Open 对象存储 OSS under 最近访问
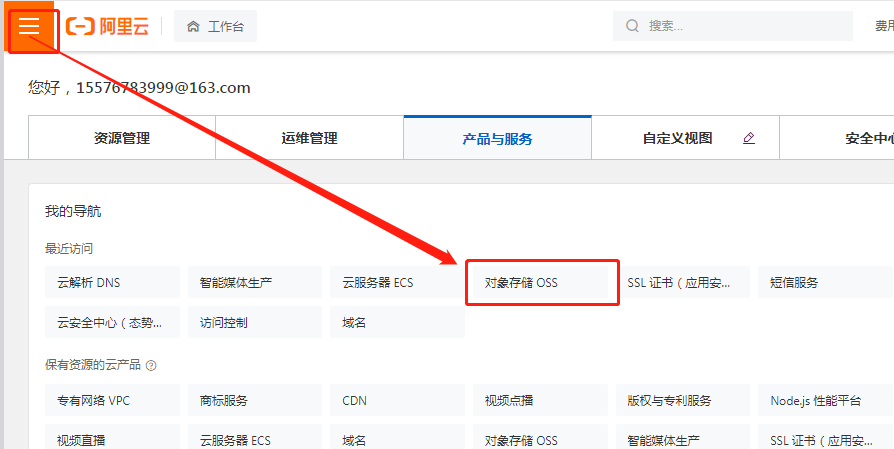The image size is (894, 449). 541,282
